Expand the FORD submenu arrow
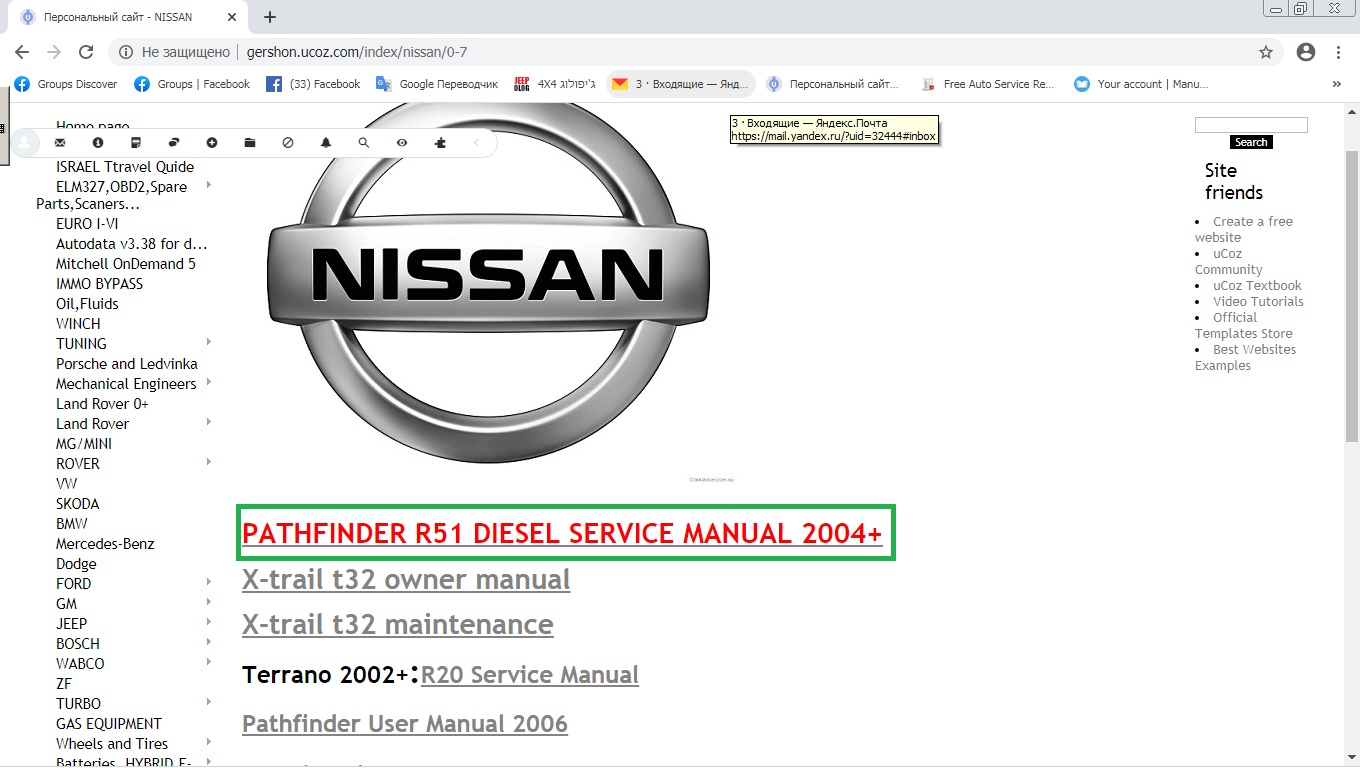Viewport: 1360px width, 768px height. point(209,582)
